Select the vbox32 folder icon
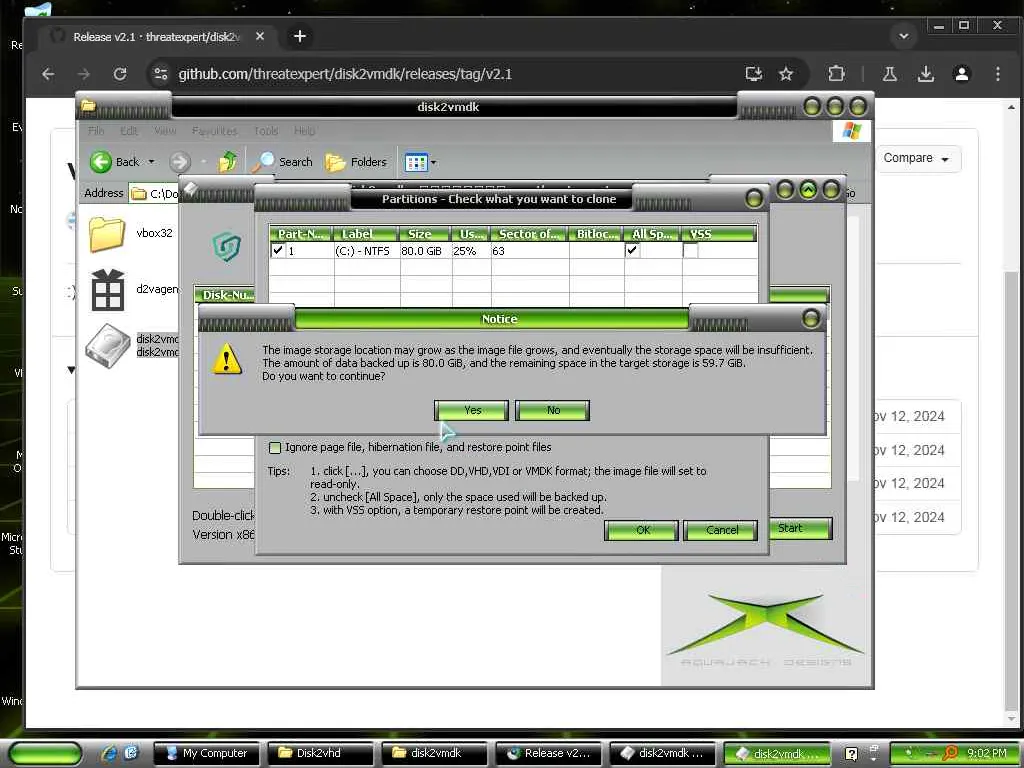The image size is (1024, 768). (x=107, y=234)
